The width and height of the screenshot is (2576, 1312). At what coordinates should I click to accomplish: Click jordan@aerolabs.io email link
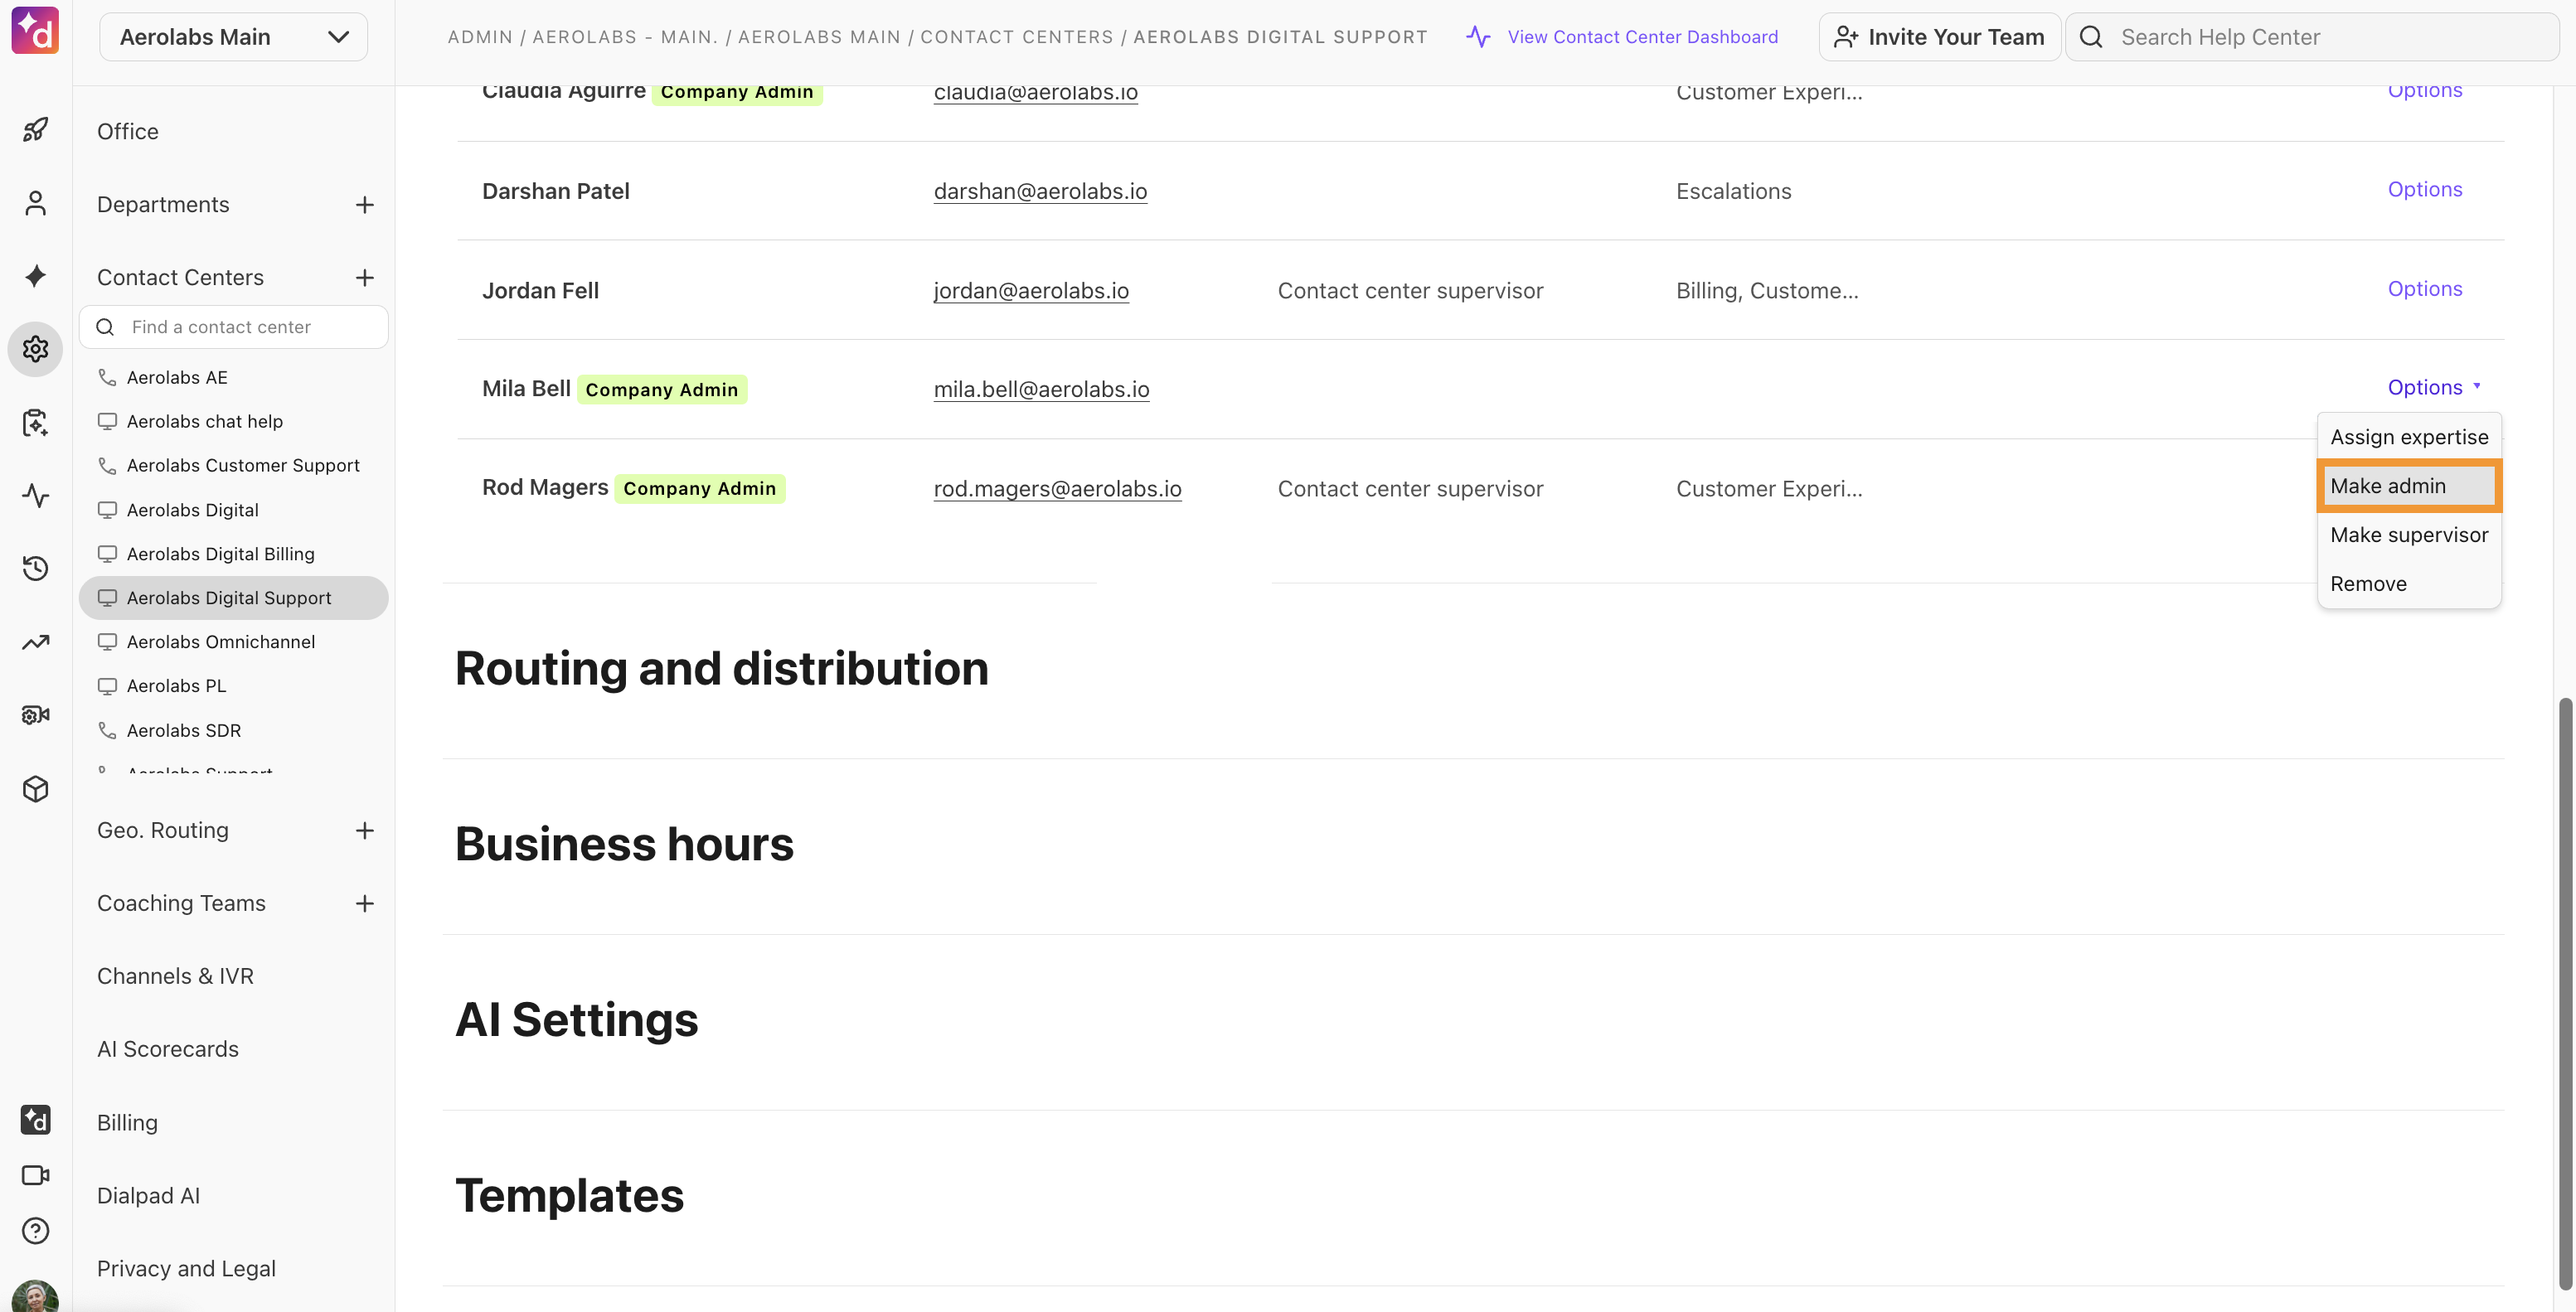(x=1031, y=291)
